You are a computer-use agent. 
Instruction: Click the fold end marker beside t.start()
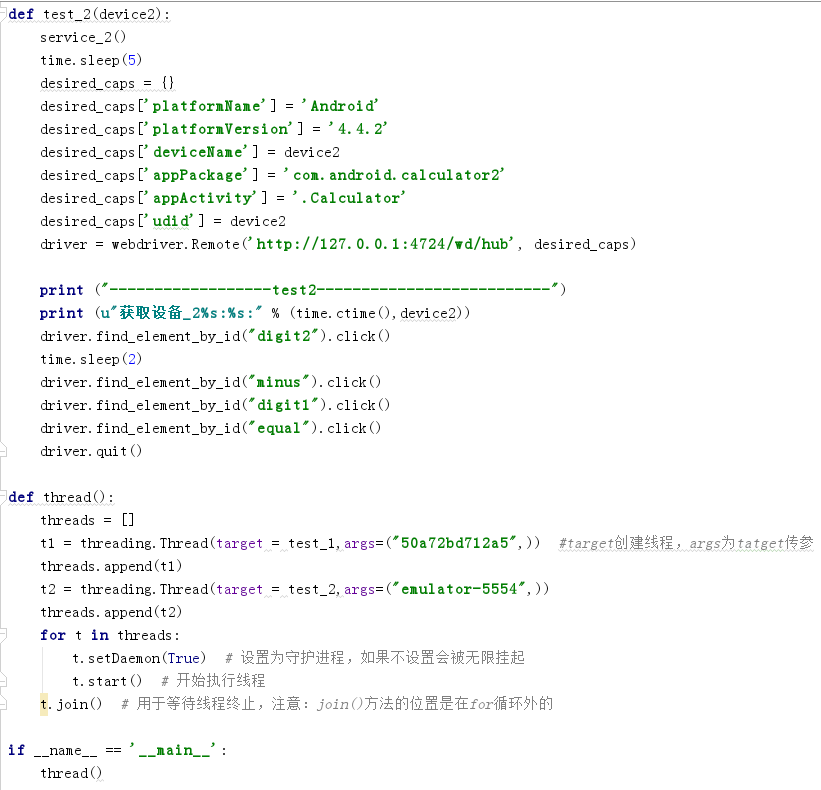coord(3,681)
